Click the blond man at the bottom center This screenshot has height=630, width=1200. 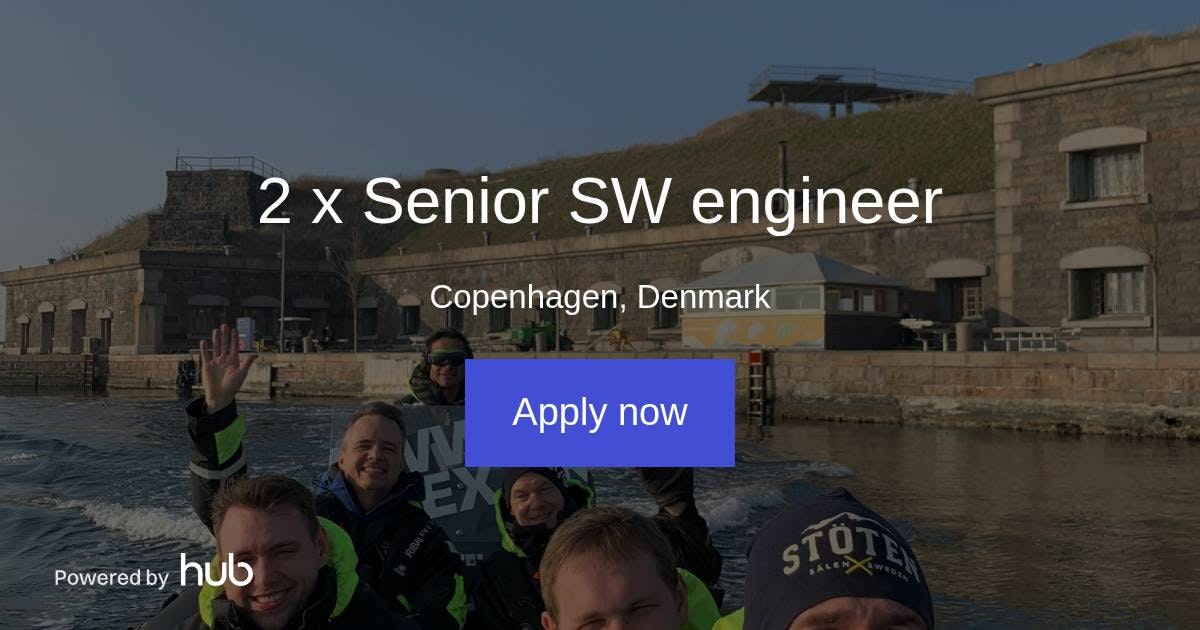(612, 570)
